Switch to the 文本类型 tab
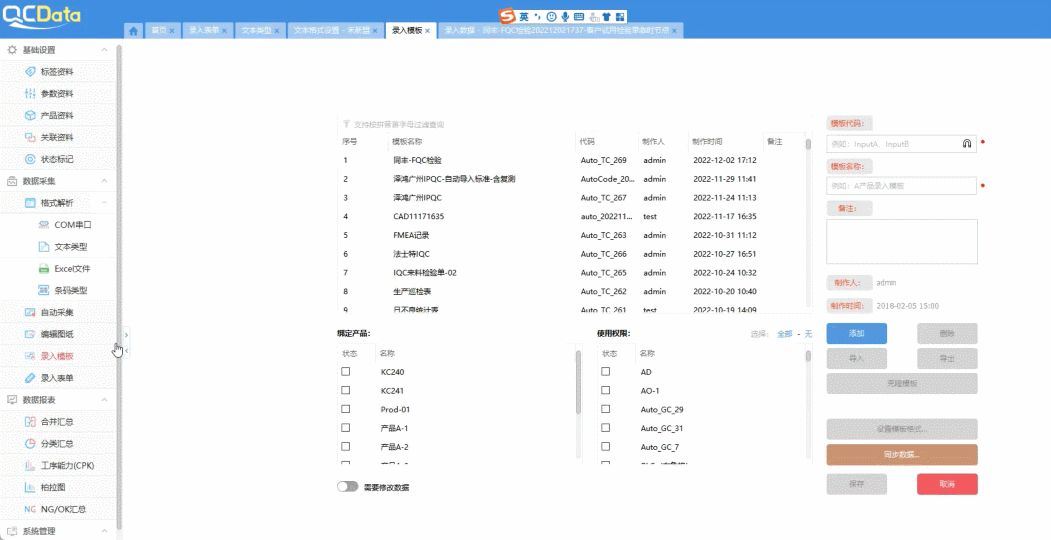The width and height of the screenshot is (1051, 540). click(x=260, y=31)
